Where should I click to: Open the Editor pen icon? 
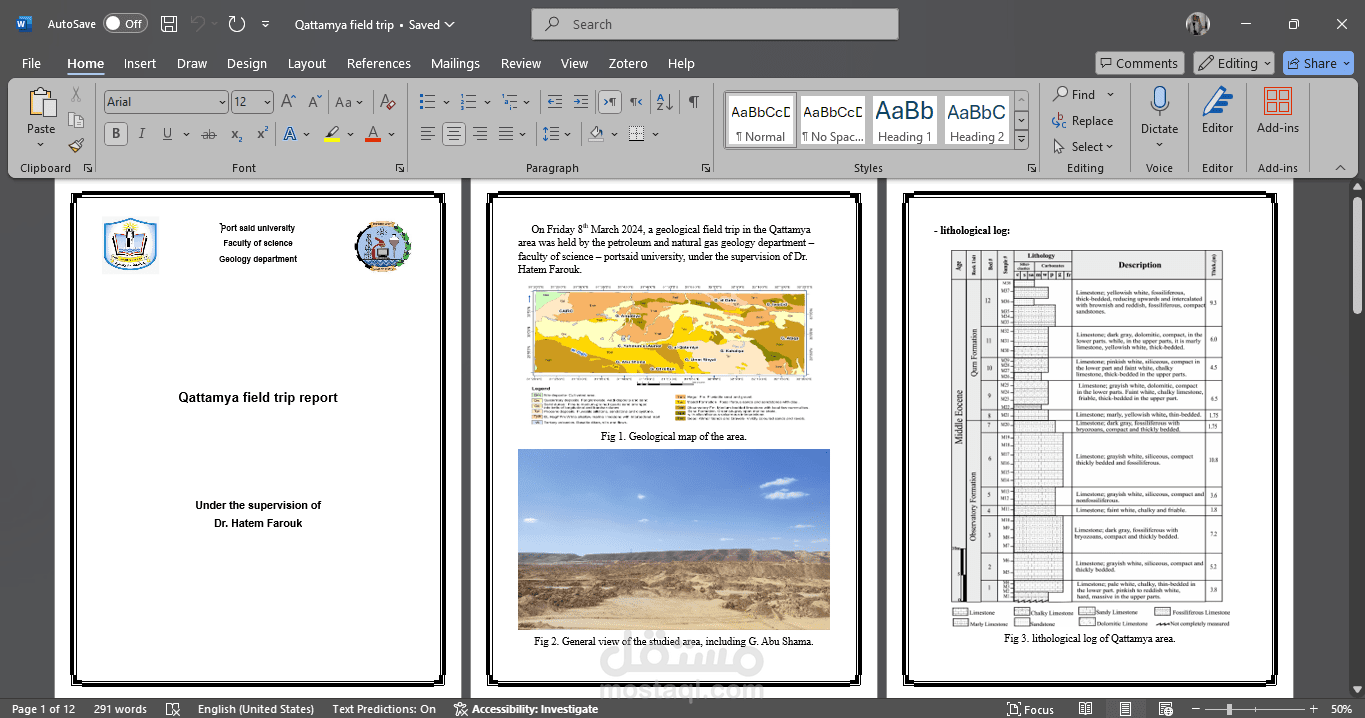pyautogui.click(x=1217, y=110)
